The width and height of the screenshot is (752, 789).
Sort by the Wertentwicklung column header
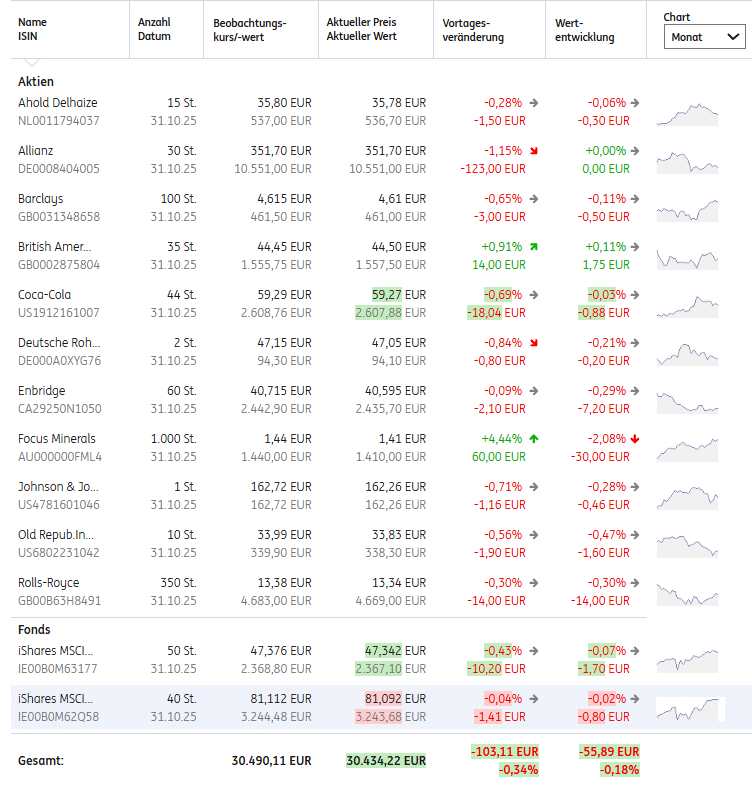[585, 30]
